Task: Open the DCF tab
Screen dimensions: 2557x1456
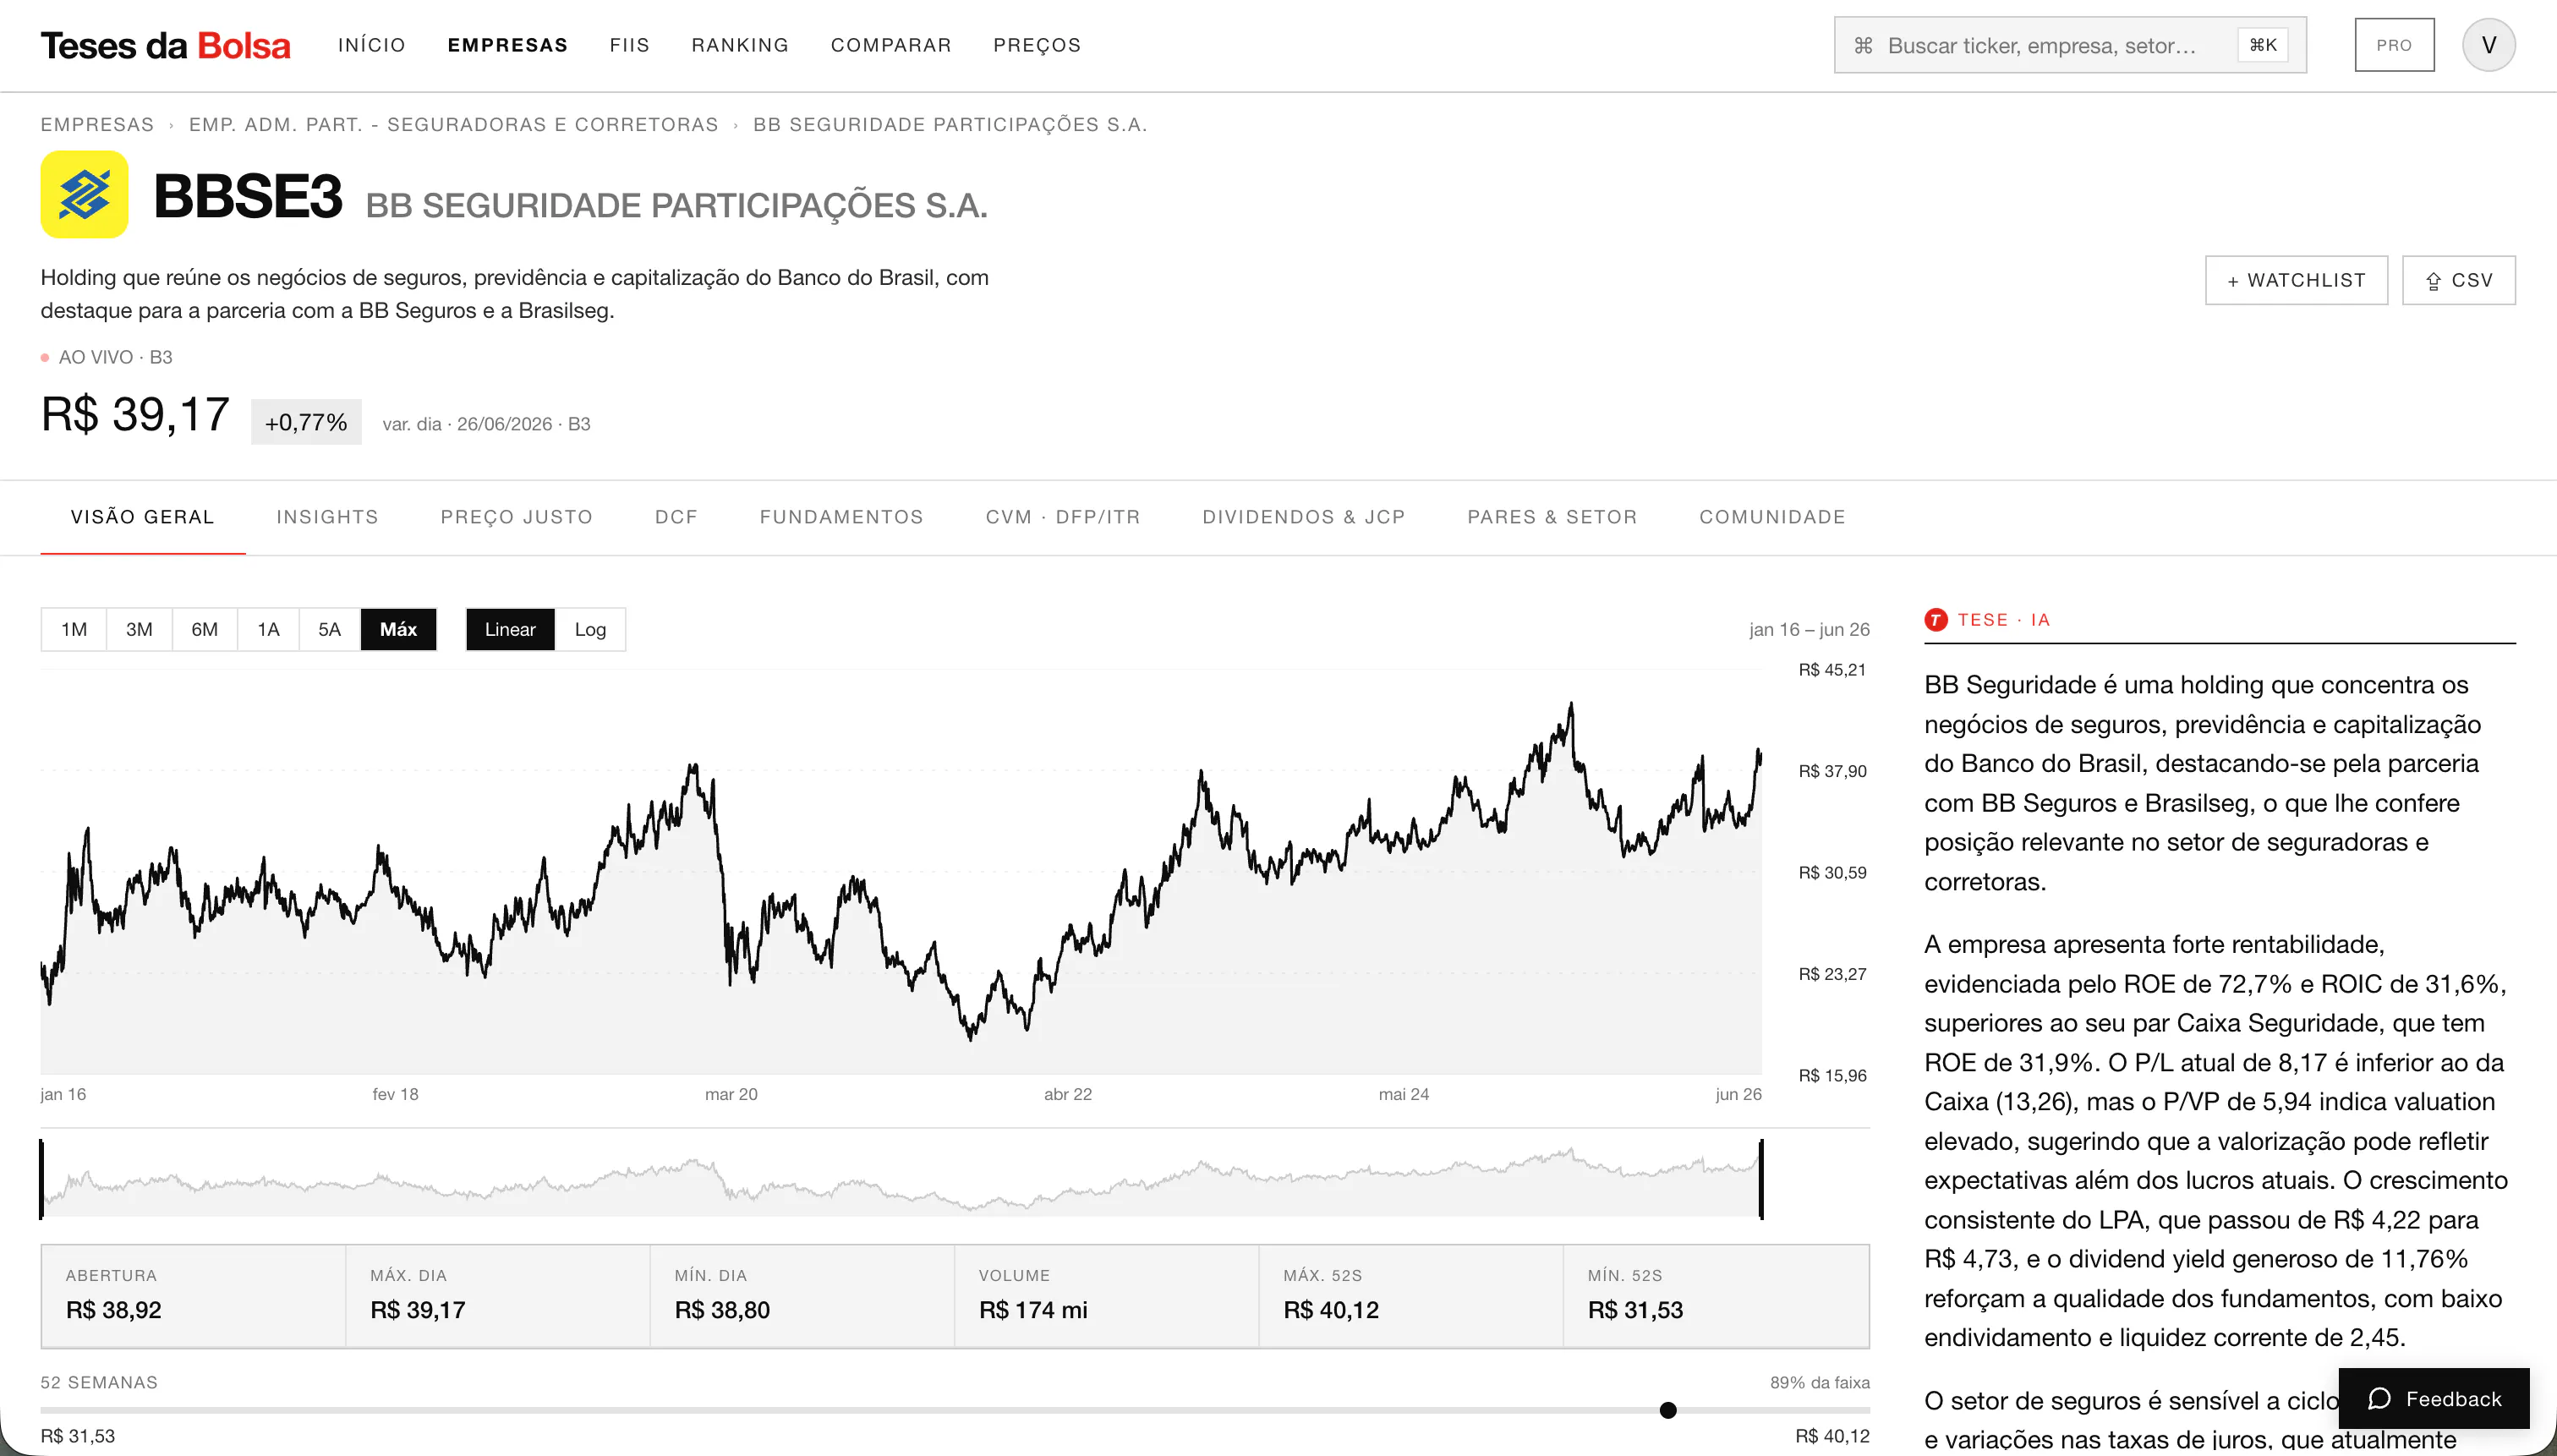Action: [676, 517]
